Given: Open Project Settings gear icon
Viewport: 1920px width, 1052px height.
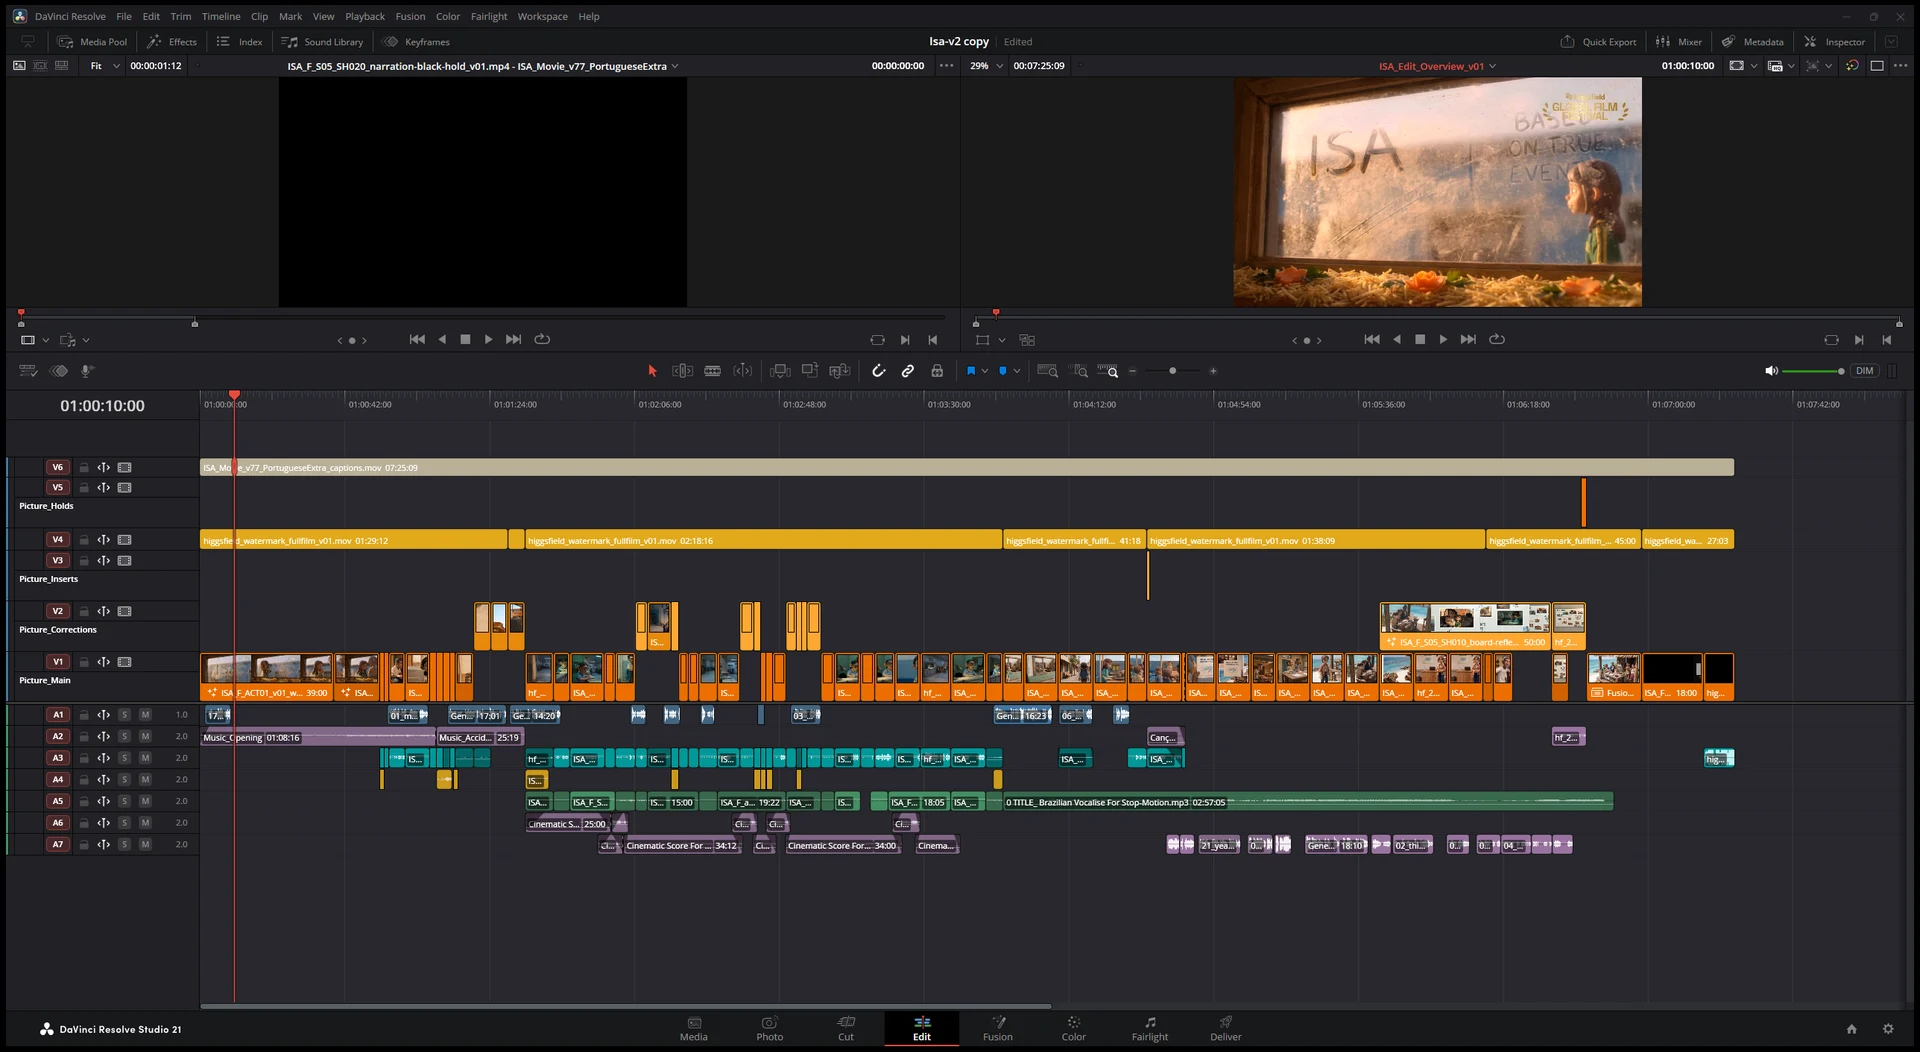Looking at the screenshot, I should click(x=1888, y=1029).
